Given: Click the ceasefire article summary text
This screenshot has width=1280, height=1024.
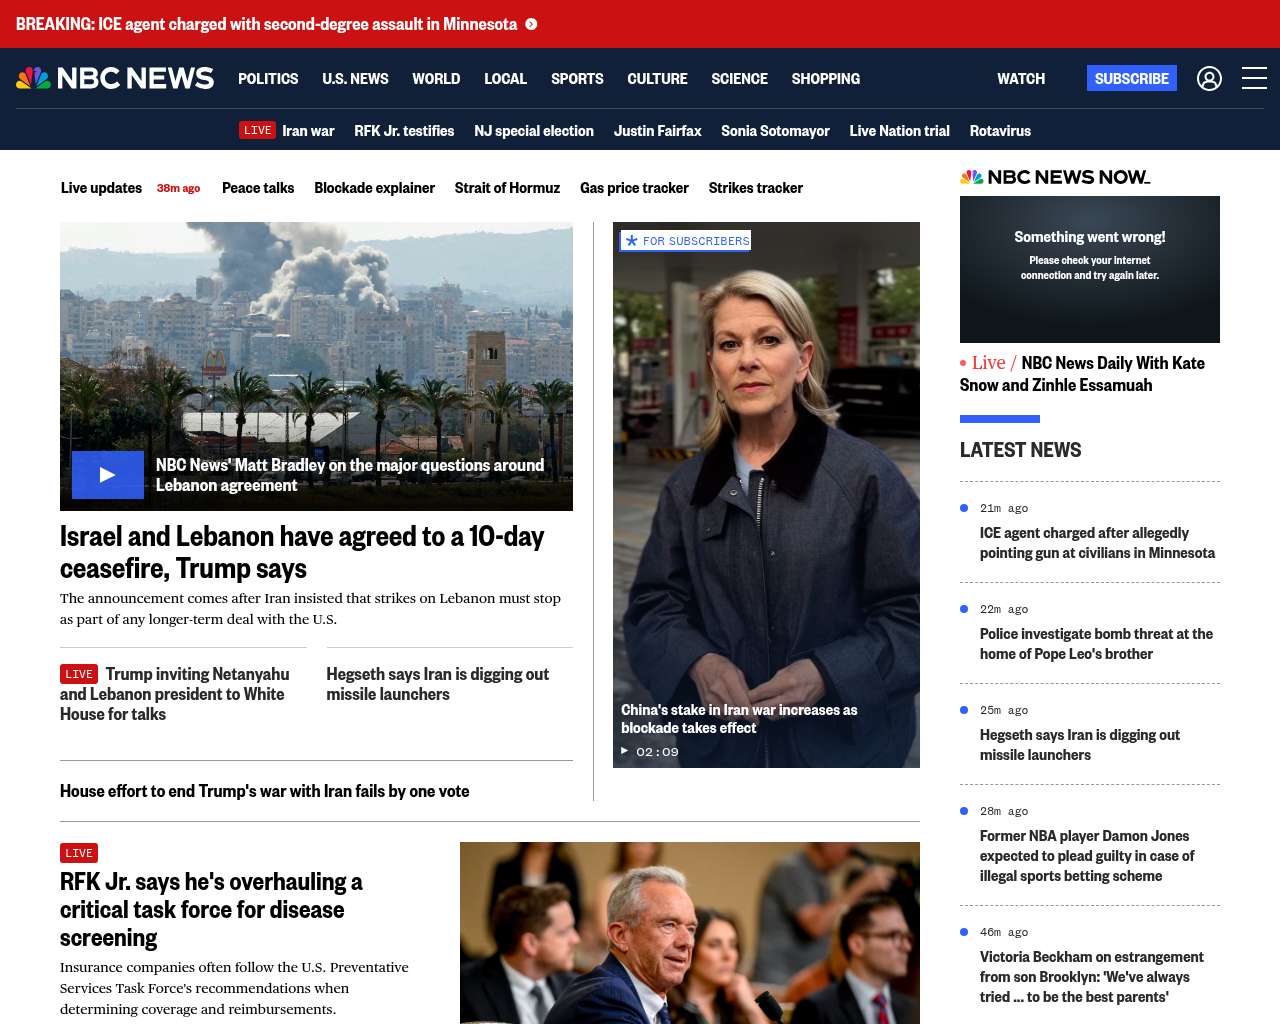Looking at the screenshot, I should (310, 609).
